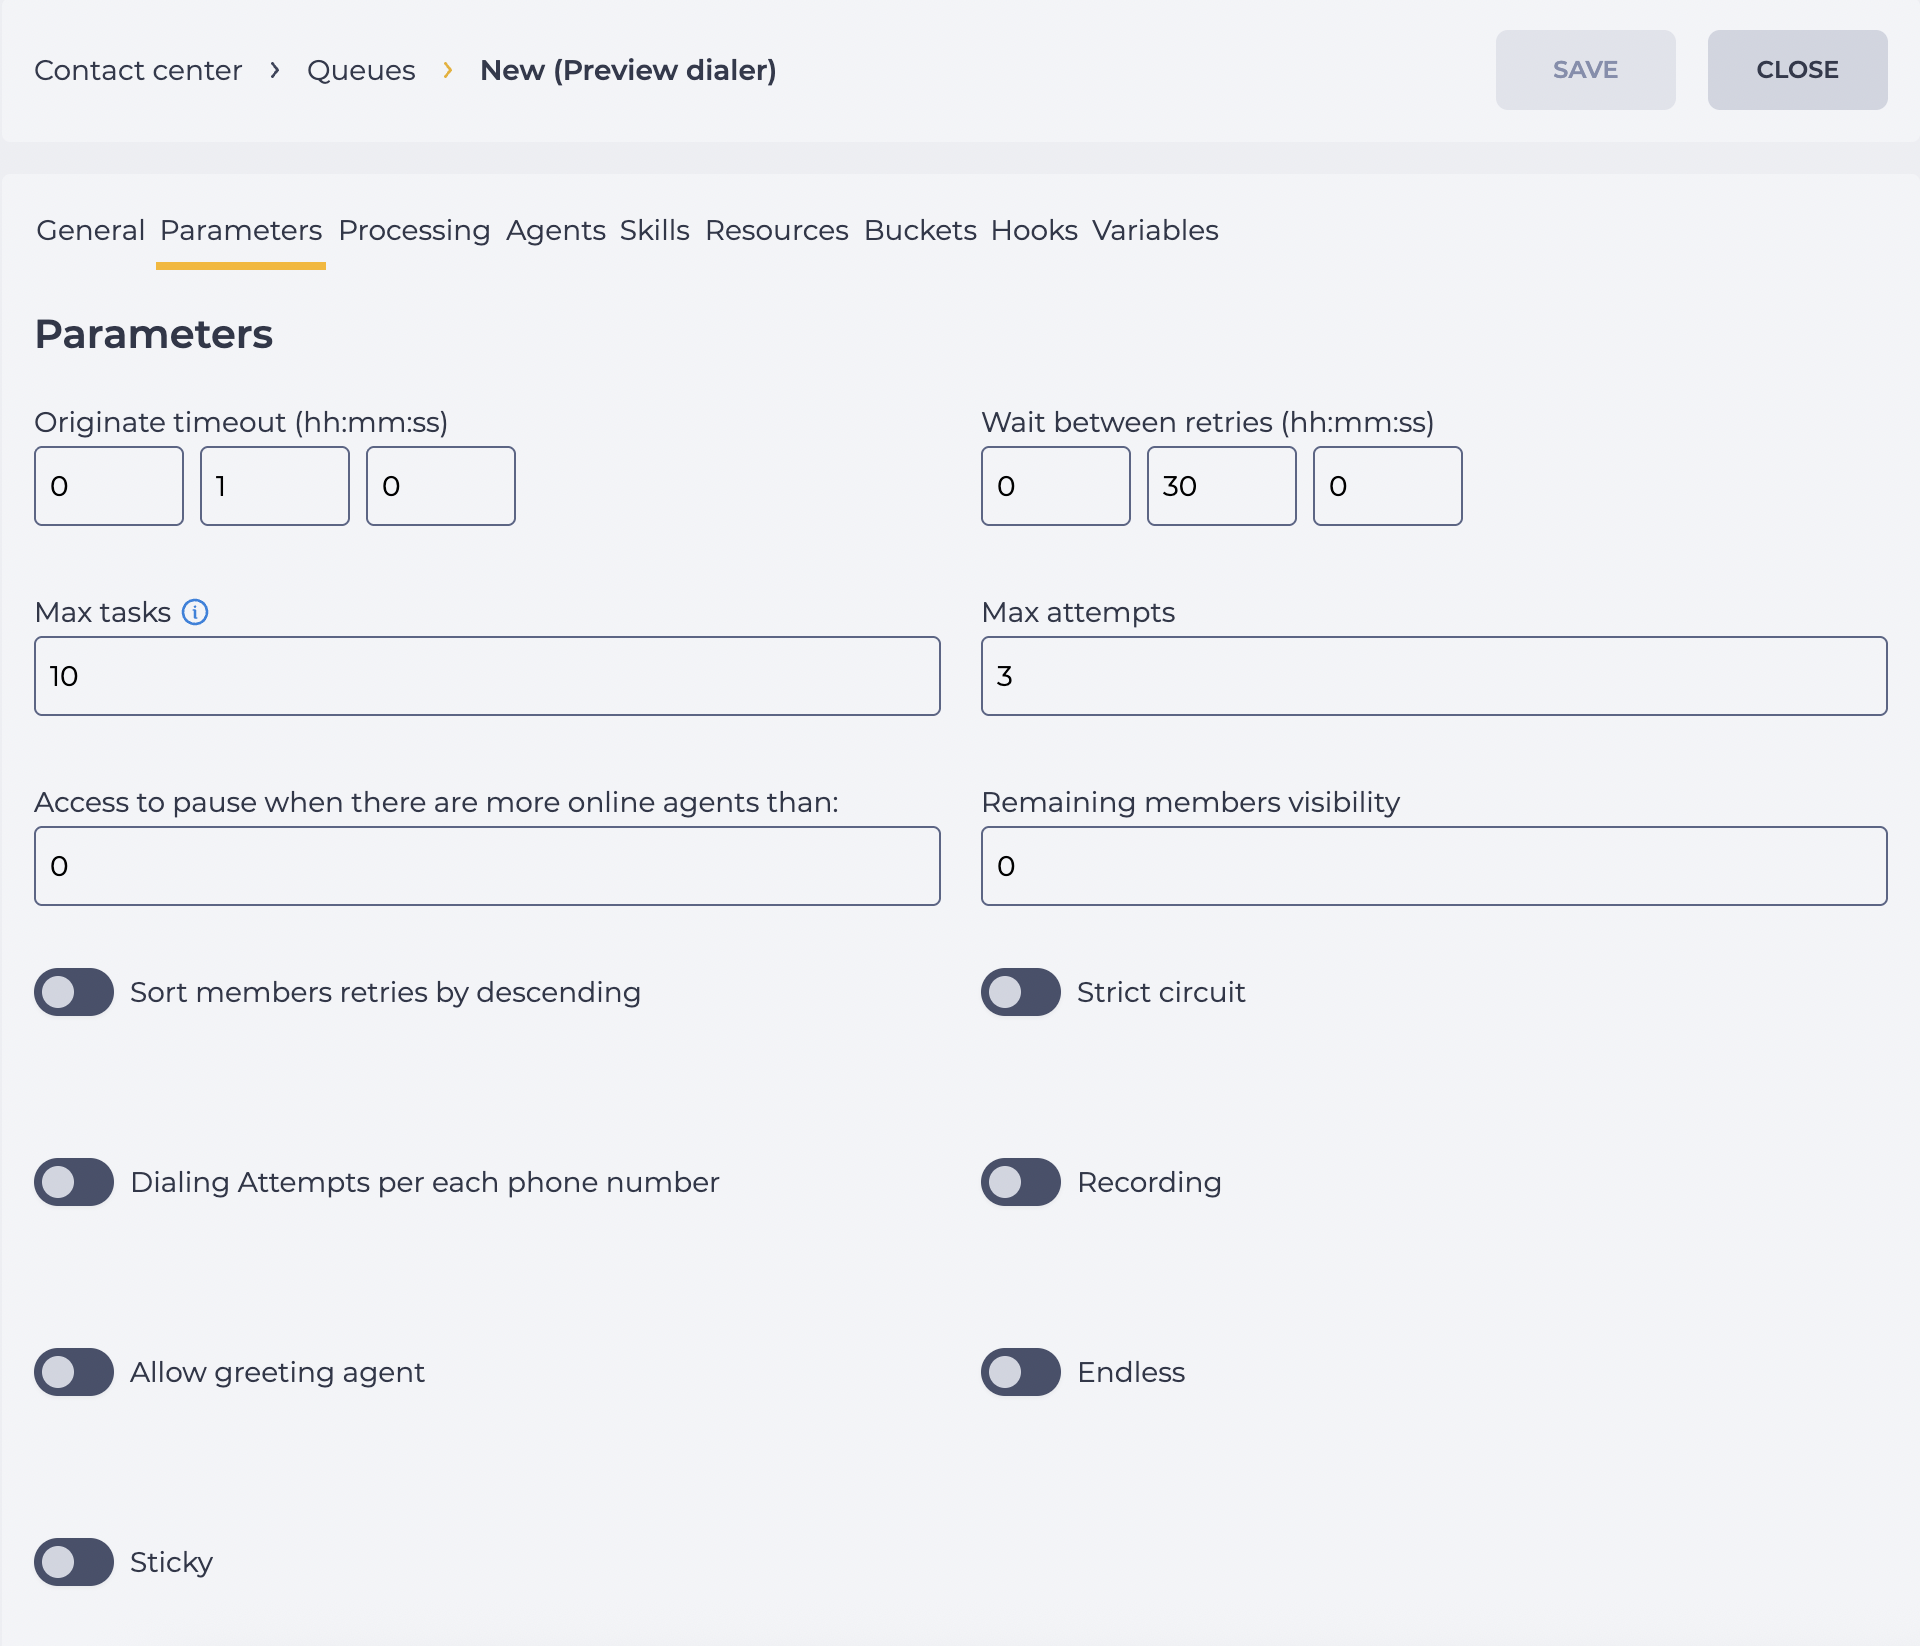
Task: Turn on the Recording switch
Action: [1021, 1182]
